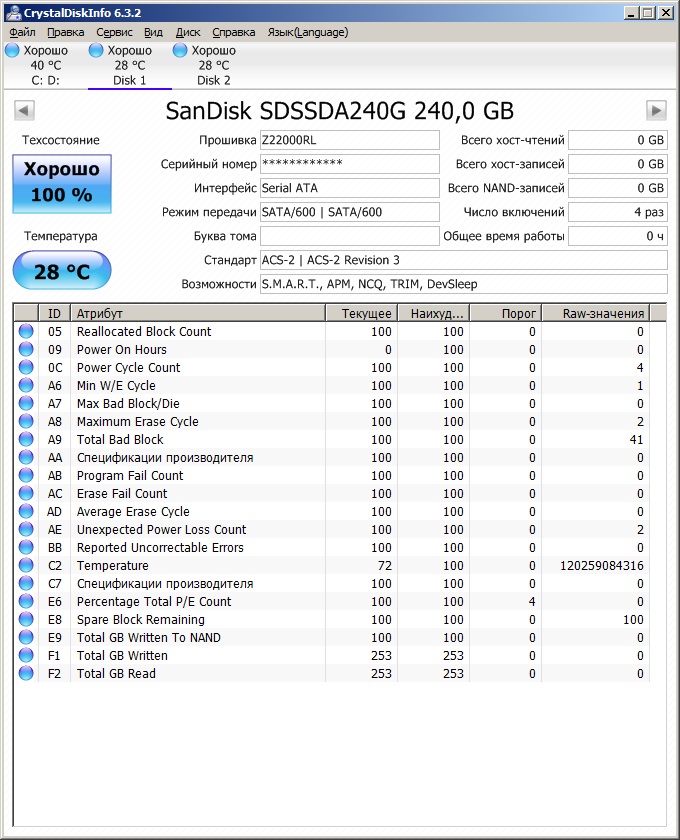Select the Total GB Read current value 253
680x840 pixels.
click(x=381, y=674)
